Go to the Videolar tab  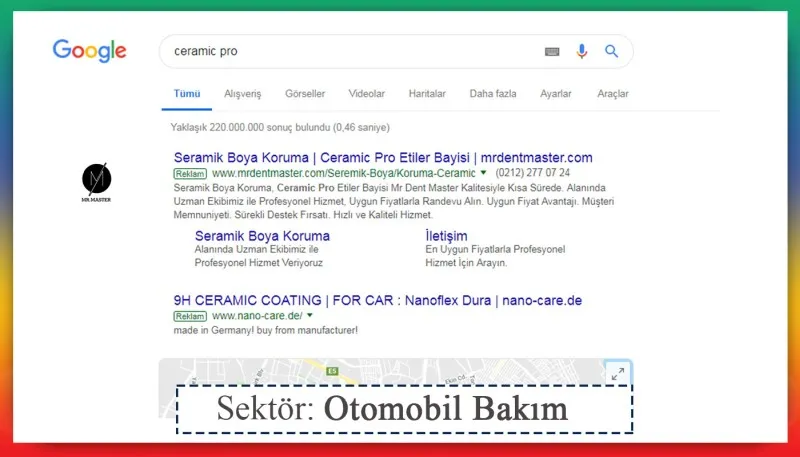(x=367, y=94)
